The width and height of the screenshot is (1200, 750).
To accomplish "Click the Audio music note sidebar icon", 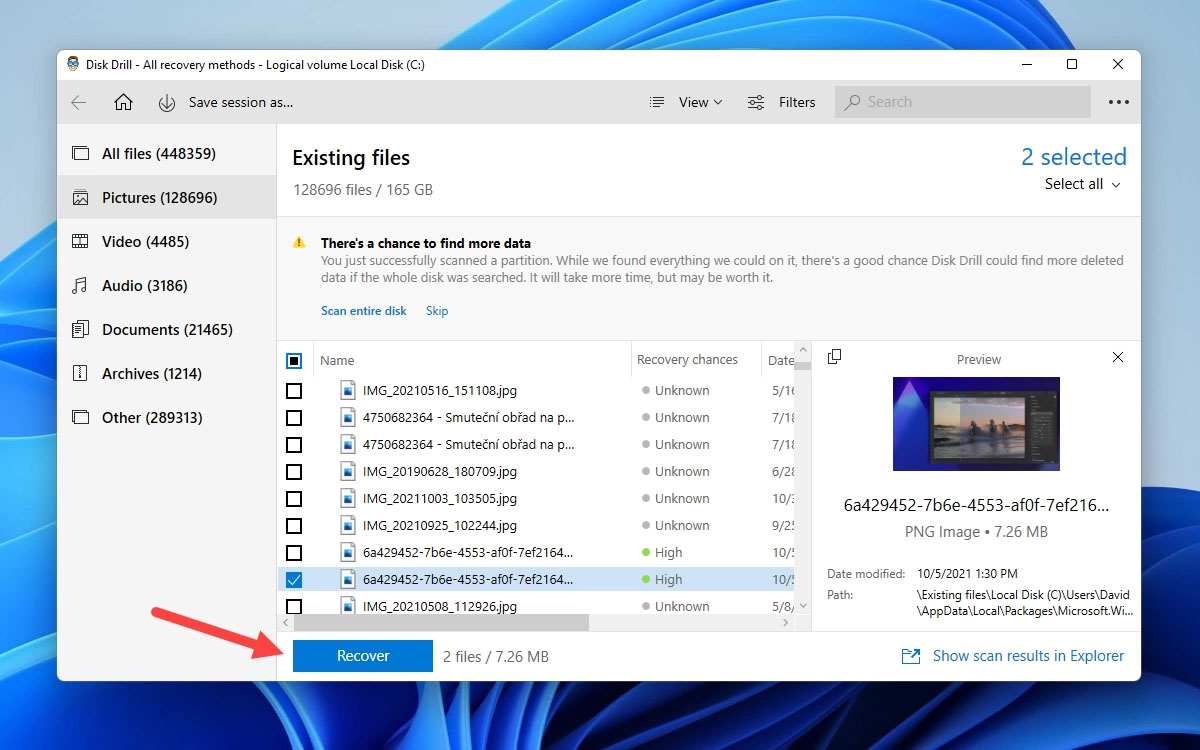I will click(x=80, y=286).
